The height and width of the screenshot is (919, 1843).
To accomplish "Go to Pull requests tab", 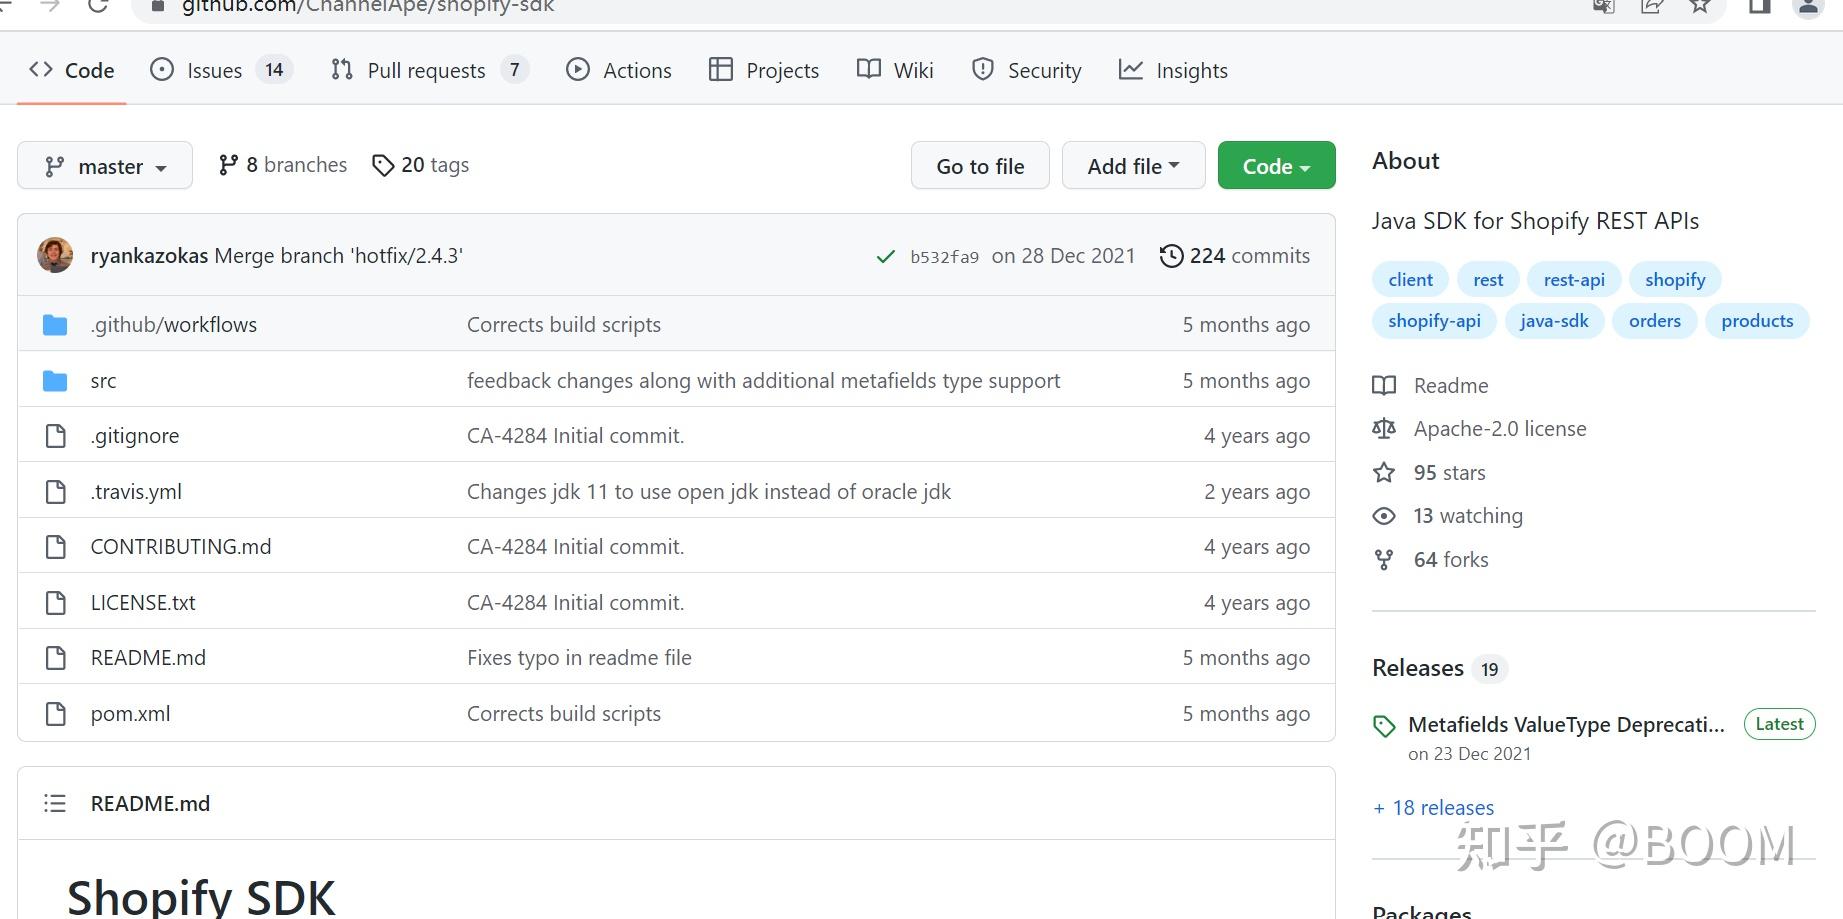I will 429,70.
